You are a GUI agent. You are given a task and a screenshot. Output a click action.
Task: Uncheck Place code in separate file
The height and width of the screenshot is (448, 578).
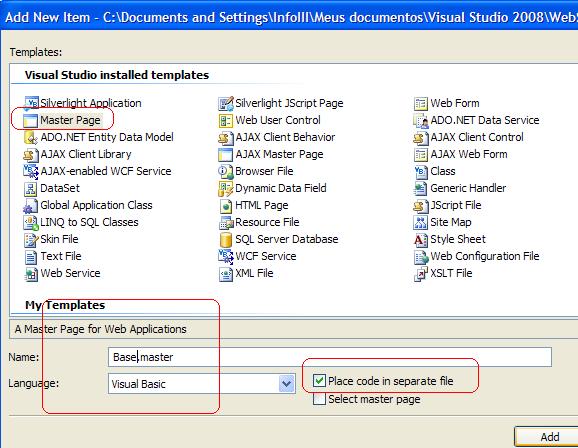[x=319, y=381]
